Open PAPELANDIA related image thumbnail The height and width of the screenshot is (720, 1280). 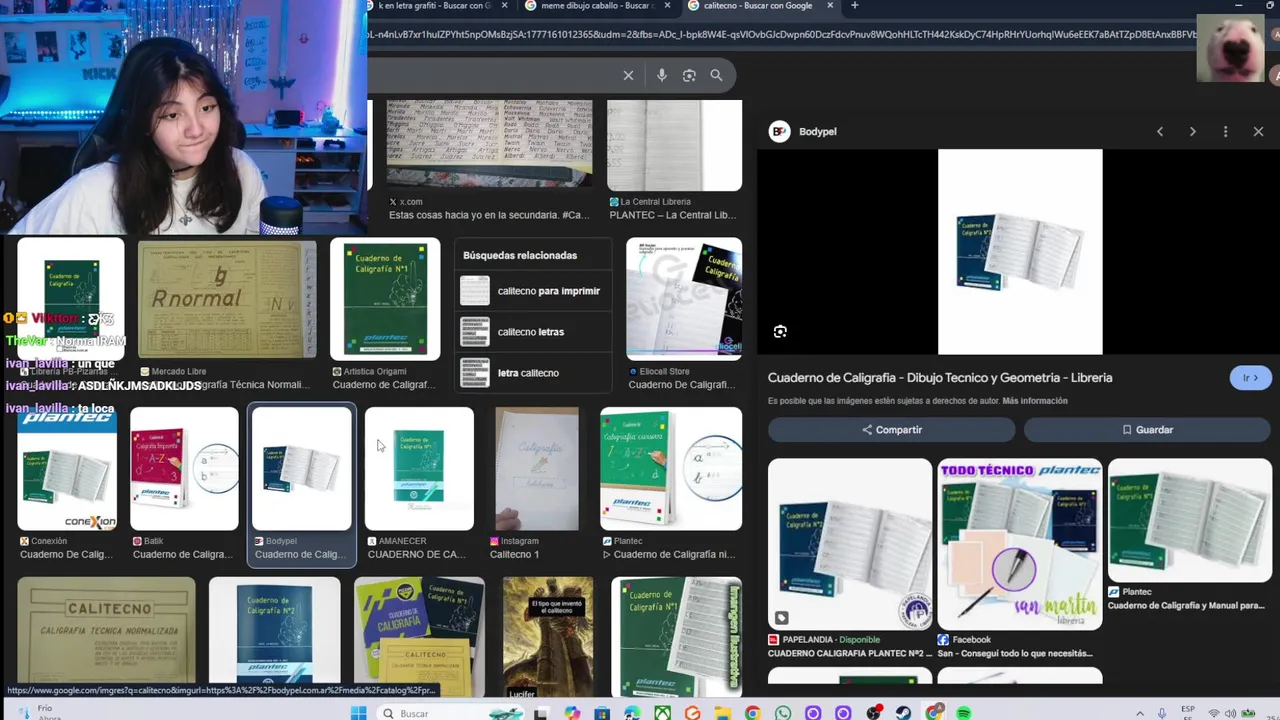click(x=850, y=544)
